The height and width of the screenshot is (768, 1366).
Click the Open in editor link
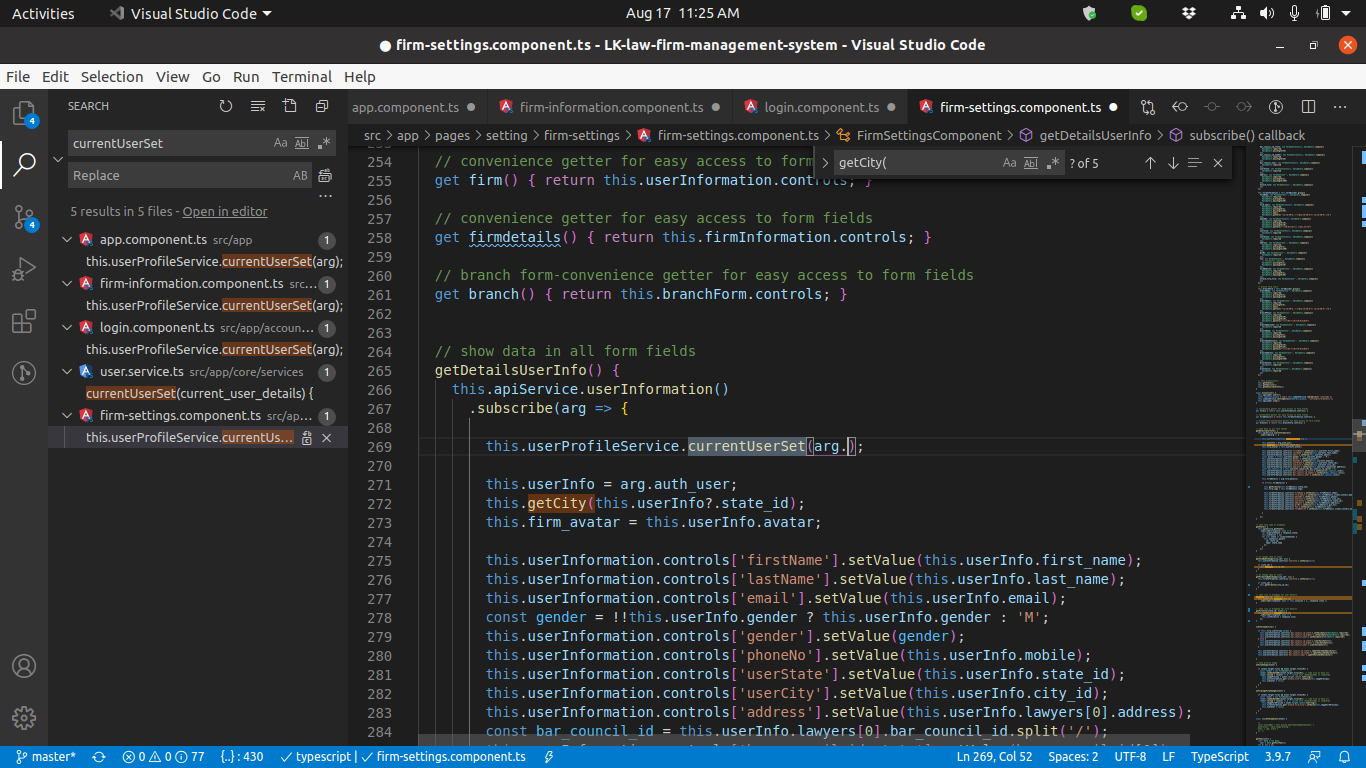(225, 212)
